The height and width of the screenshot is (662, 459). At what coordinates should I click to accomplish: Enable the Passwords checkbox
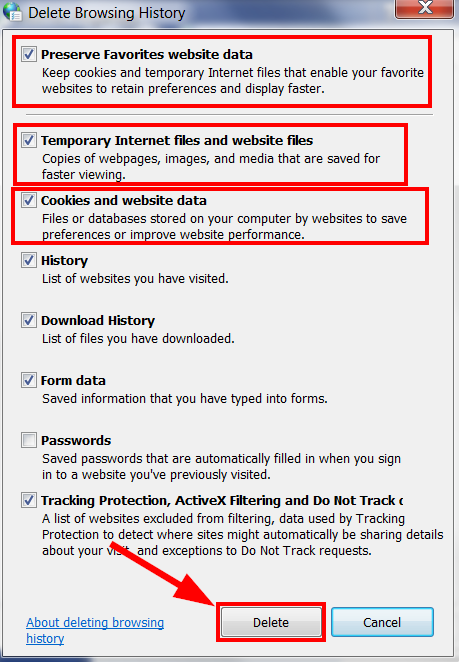[x=29, y=440]
